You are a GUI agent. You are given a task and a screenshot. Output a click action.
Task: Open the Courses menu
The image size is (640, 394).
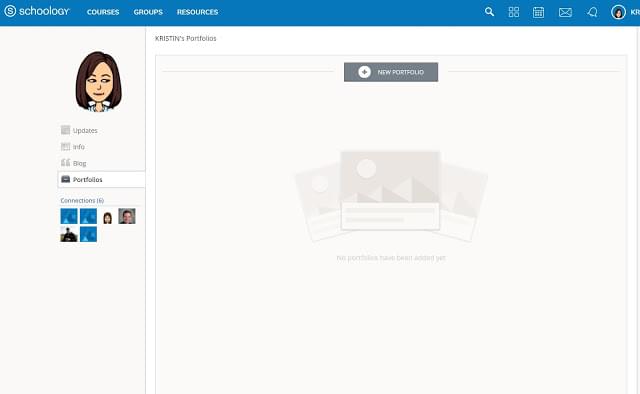(103, 12)
